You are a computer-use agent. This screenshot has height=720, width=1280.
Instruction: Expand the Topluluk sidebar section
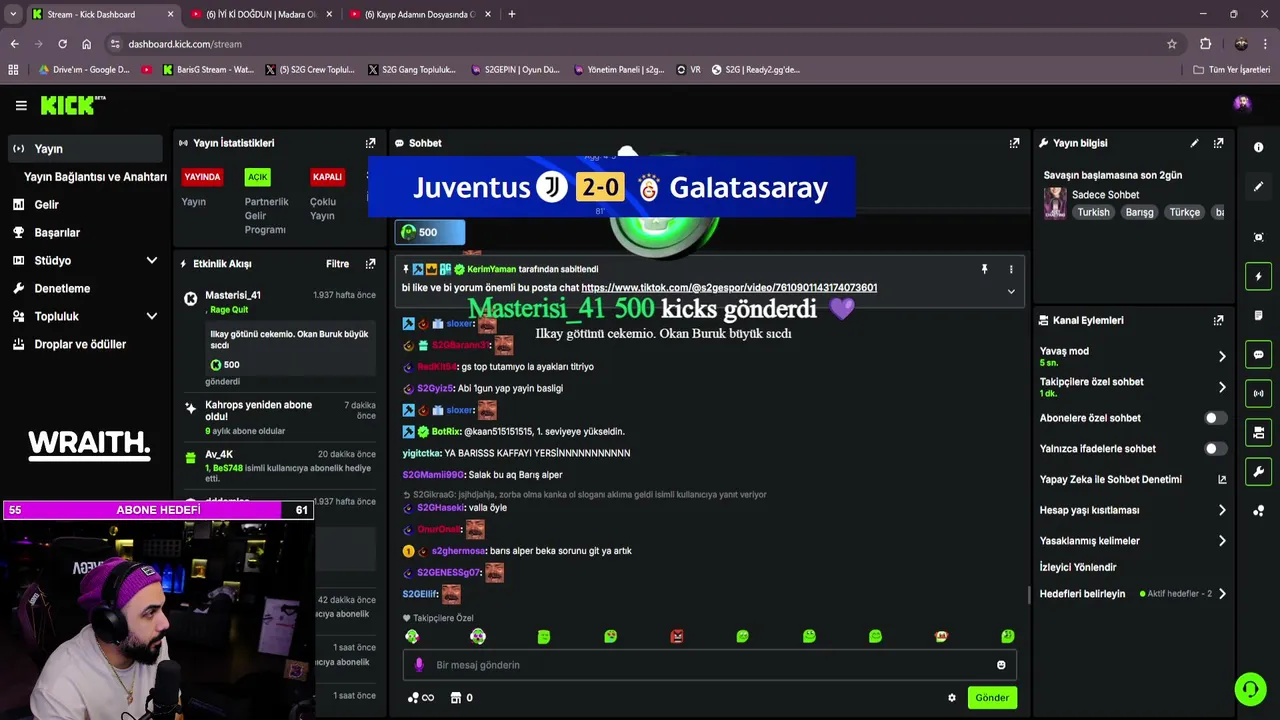tap(152, 317)
